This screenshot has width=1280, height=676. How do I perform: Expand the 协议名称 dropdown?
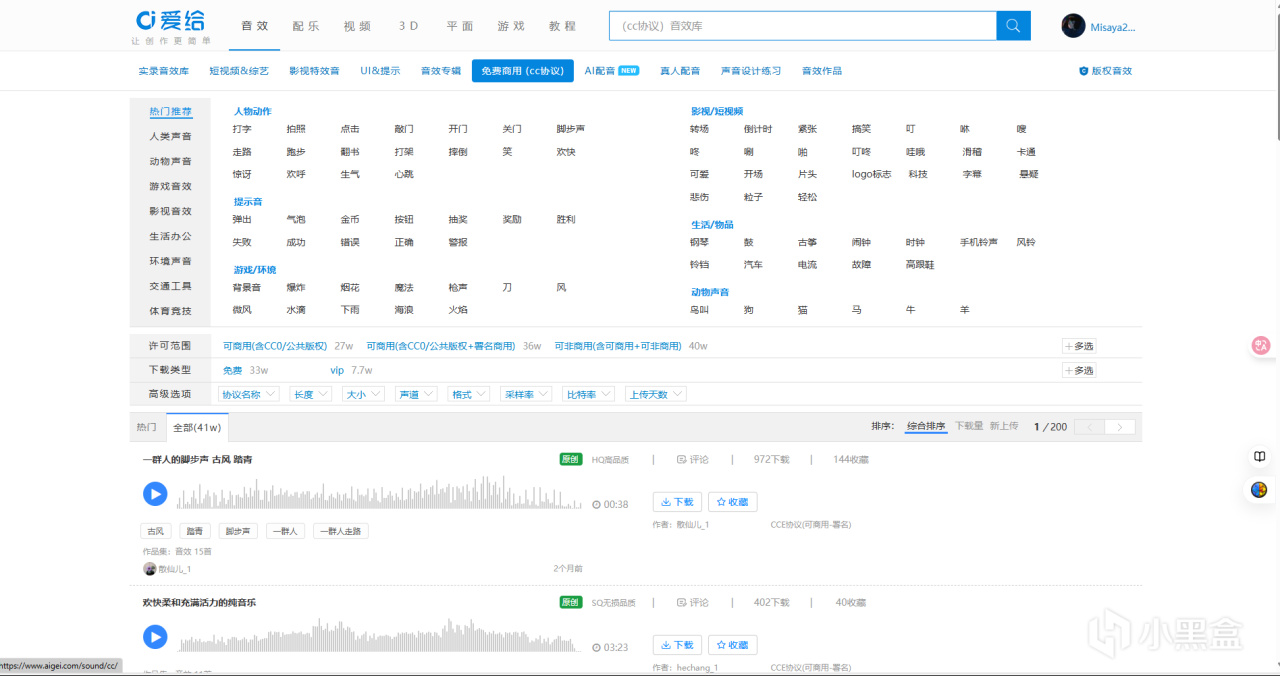click(x=248, y=395)
